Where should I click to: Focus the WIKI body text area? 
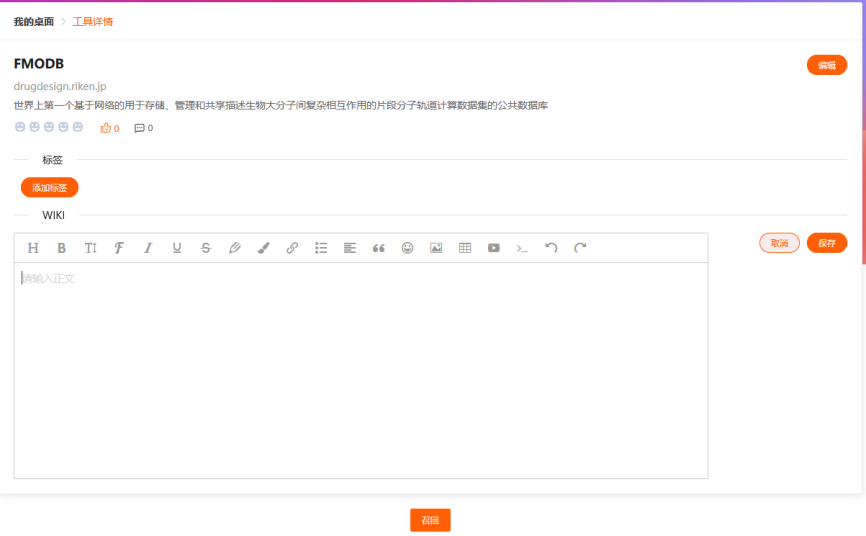[x=361, y=370]
